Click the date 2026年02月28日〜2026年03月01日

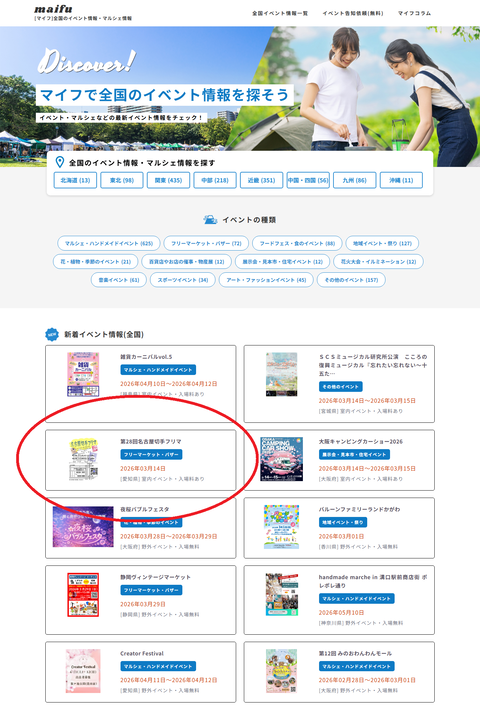click(x=367, y=680)
